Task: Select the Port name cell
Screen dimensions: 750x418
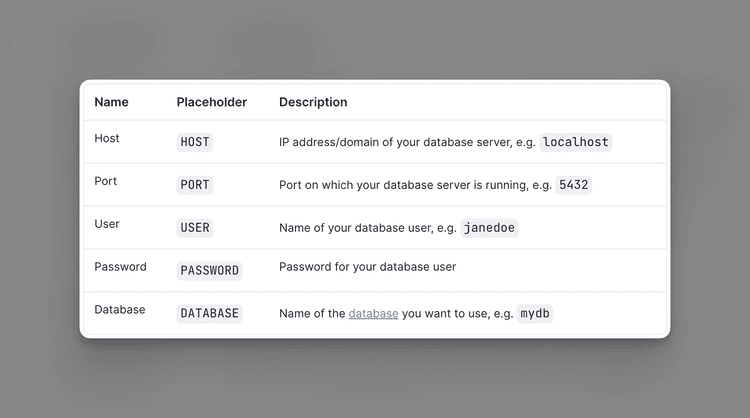Action: coord(106,181)
